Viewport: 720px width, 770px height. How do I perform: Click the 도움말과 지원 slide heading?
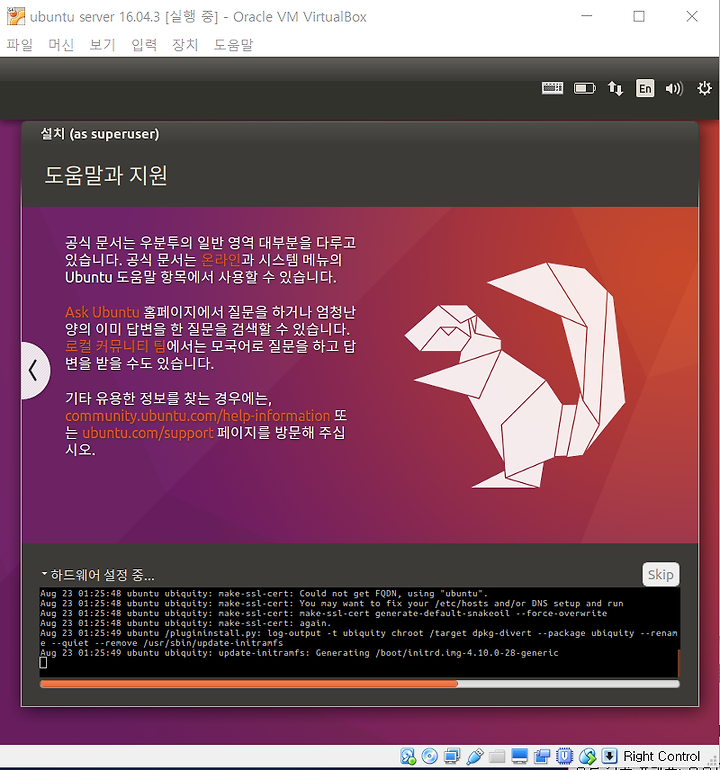pos(106,175)
